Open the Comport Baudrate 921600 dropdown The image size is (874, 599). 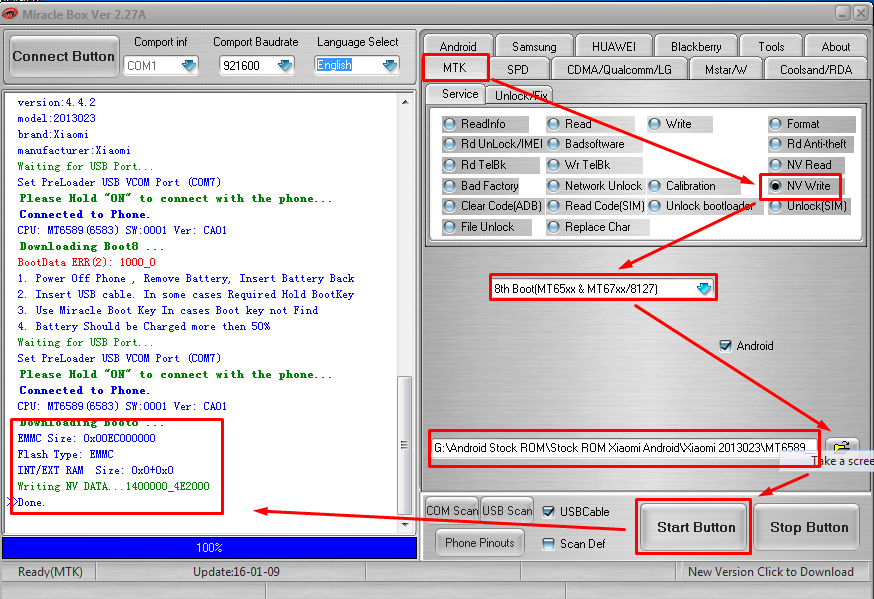point(285,66)
